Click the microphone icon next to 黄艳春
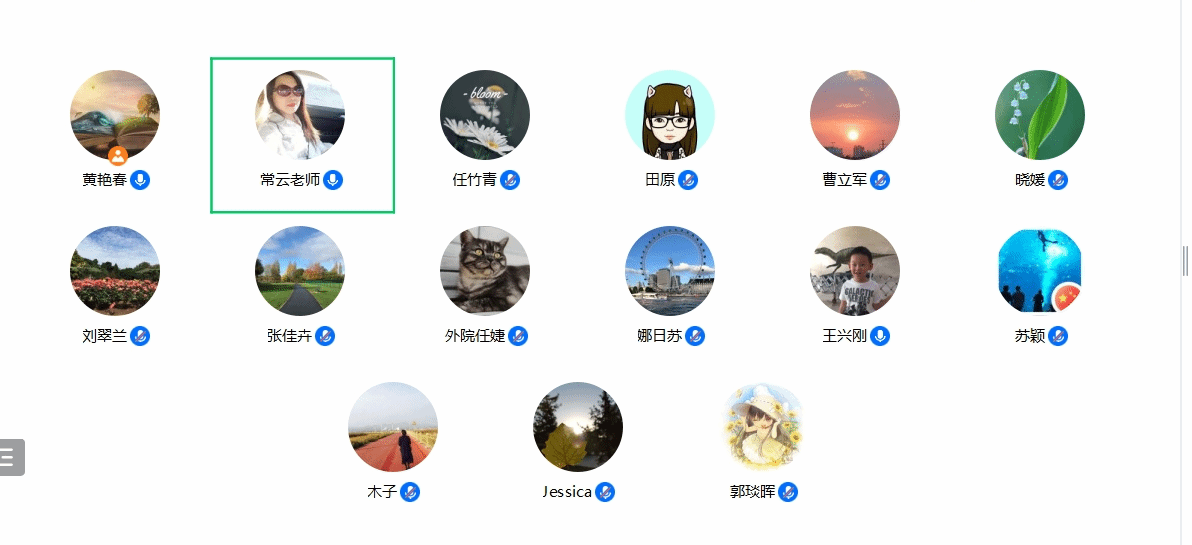The width and height of the screenshot is (1192, 545). click(x=140, y=180)
